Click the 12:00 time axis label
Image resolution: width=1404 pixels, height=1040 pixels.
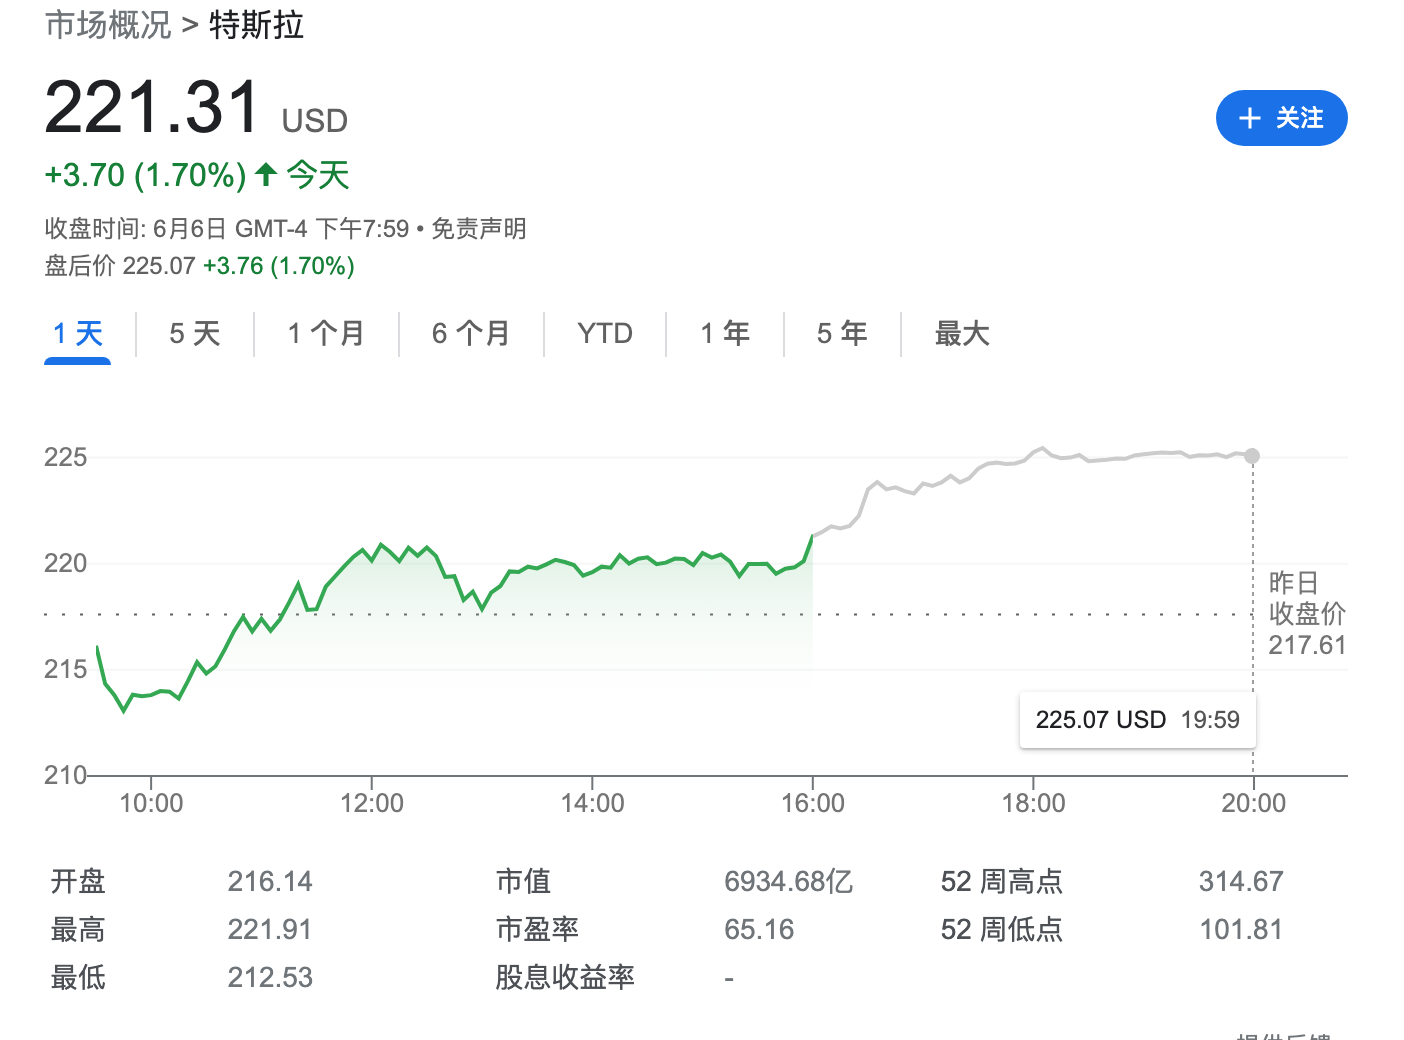pyautogui.click(x=372, y=803)
